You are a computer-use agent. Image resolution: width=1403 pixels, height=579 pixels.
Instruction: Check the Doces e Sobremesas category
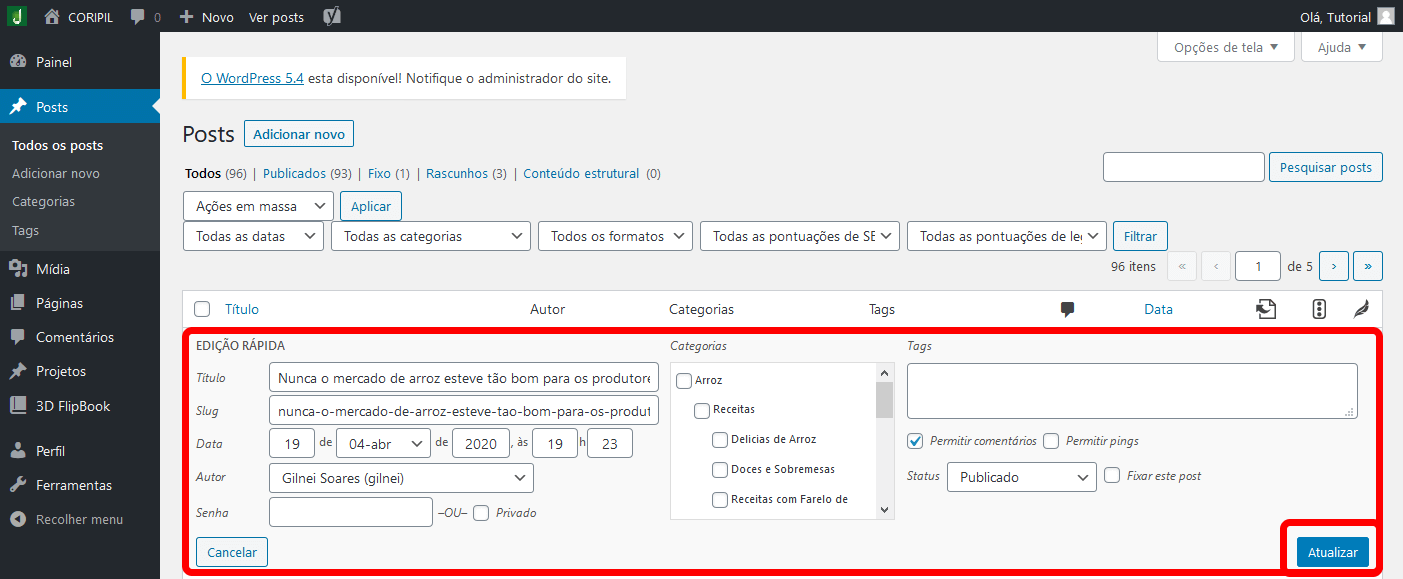[720, 470]
